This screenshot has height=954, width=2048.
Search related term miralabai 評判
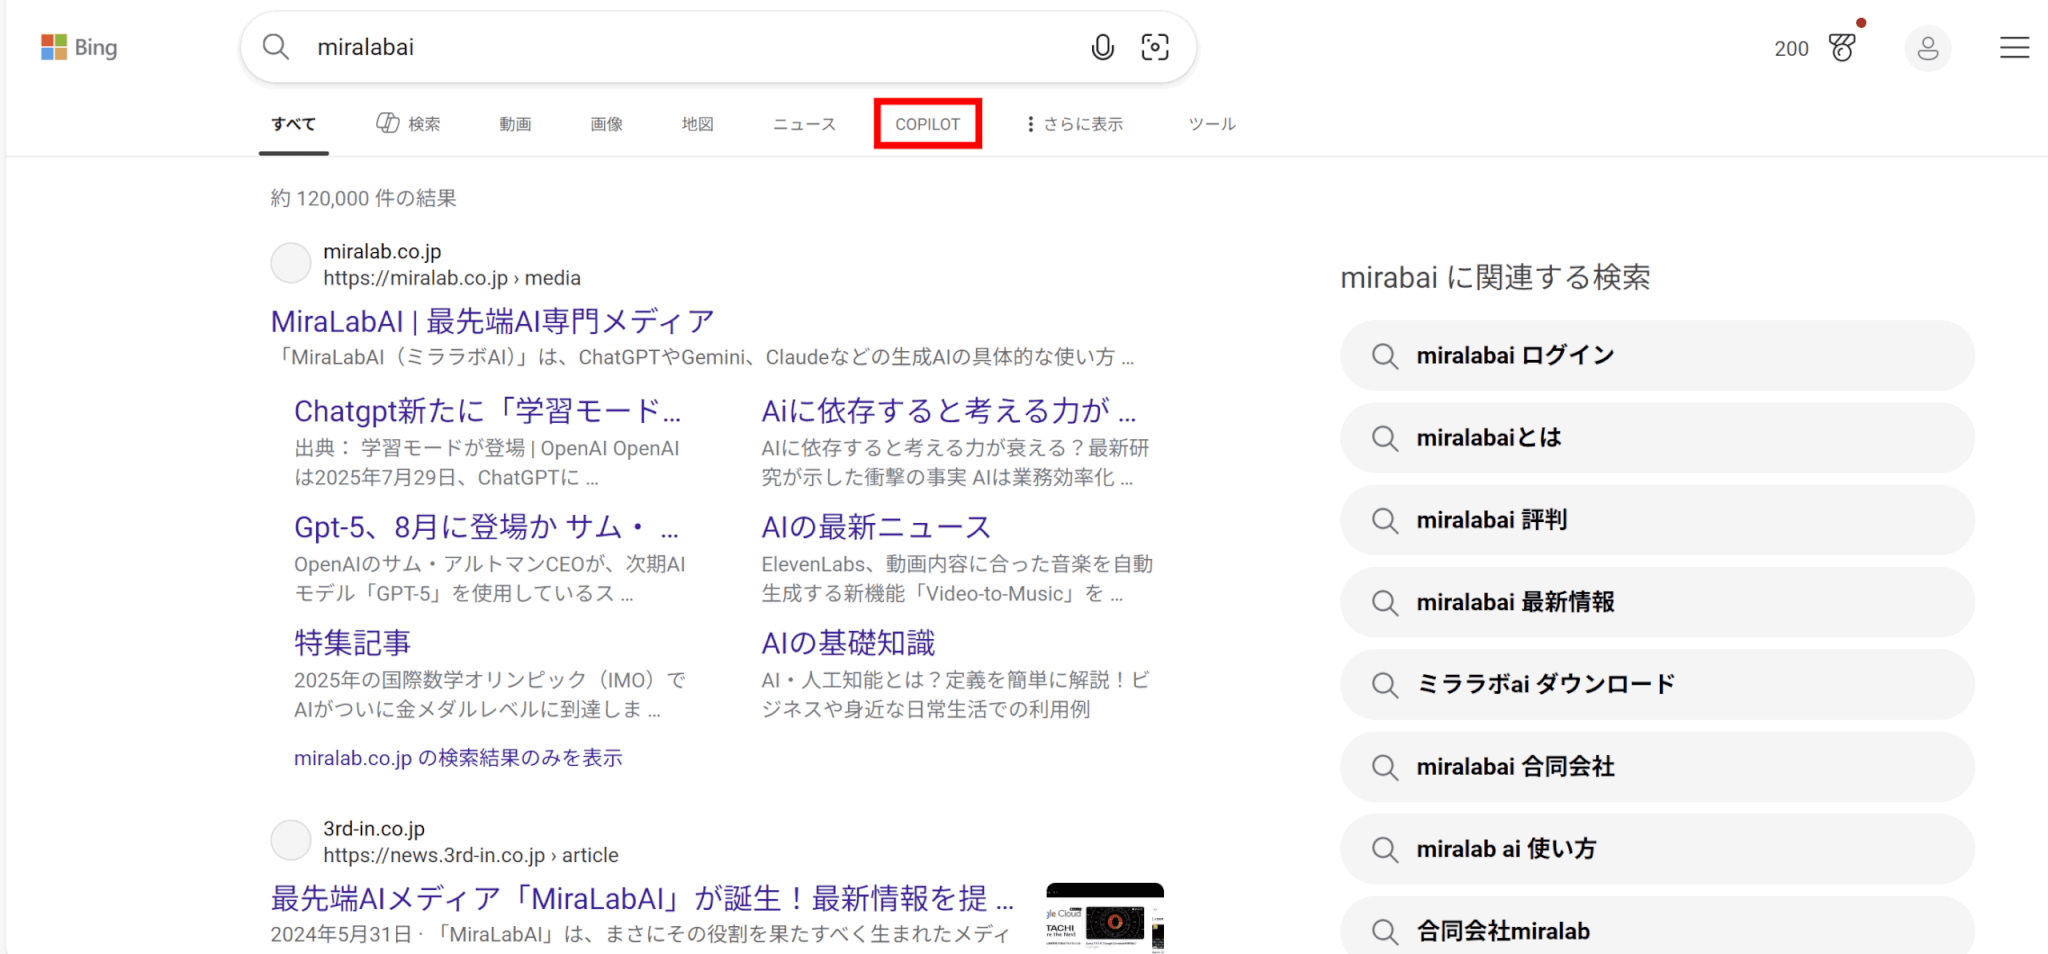coord(1657,520)
